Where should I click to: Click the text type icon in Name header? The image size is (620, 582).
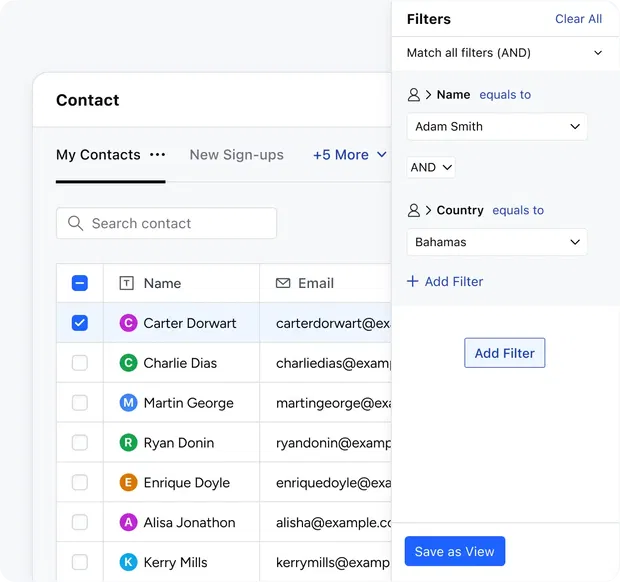127,283
